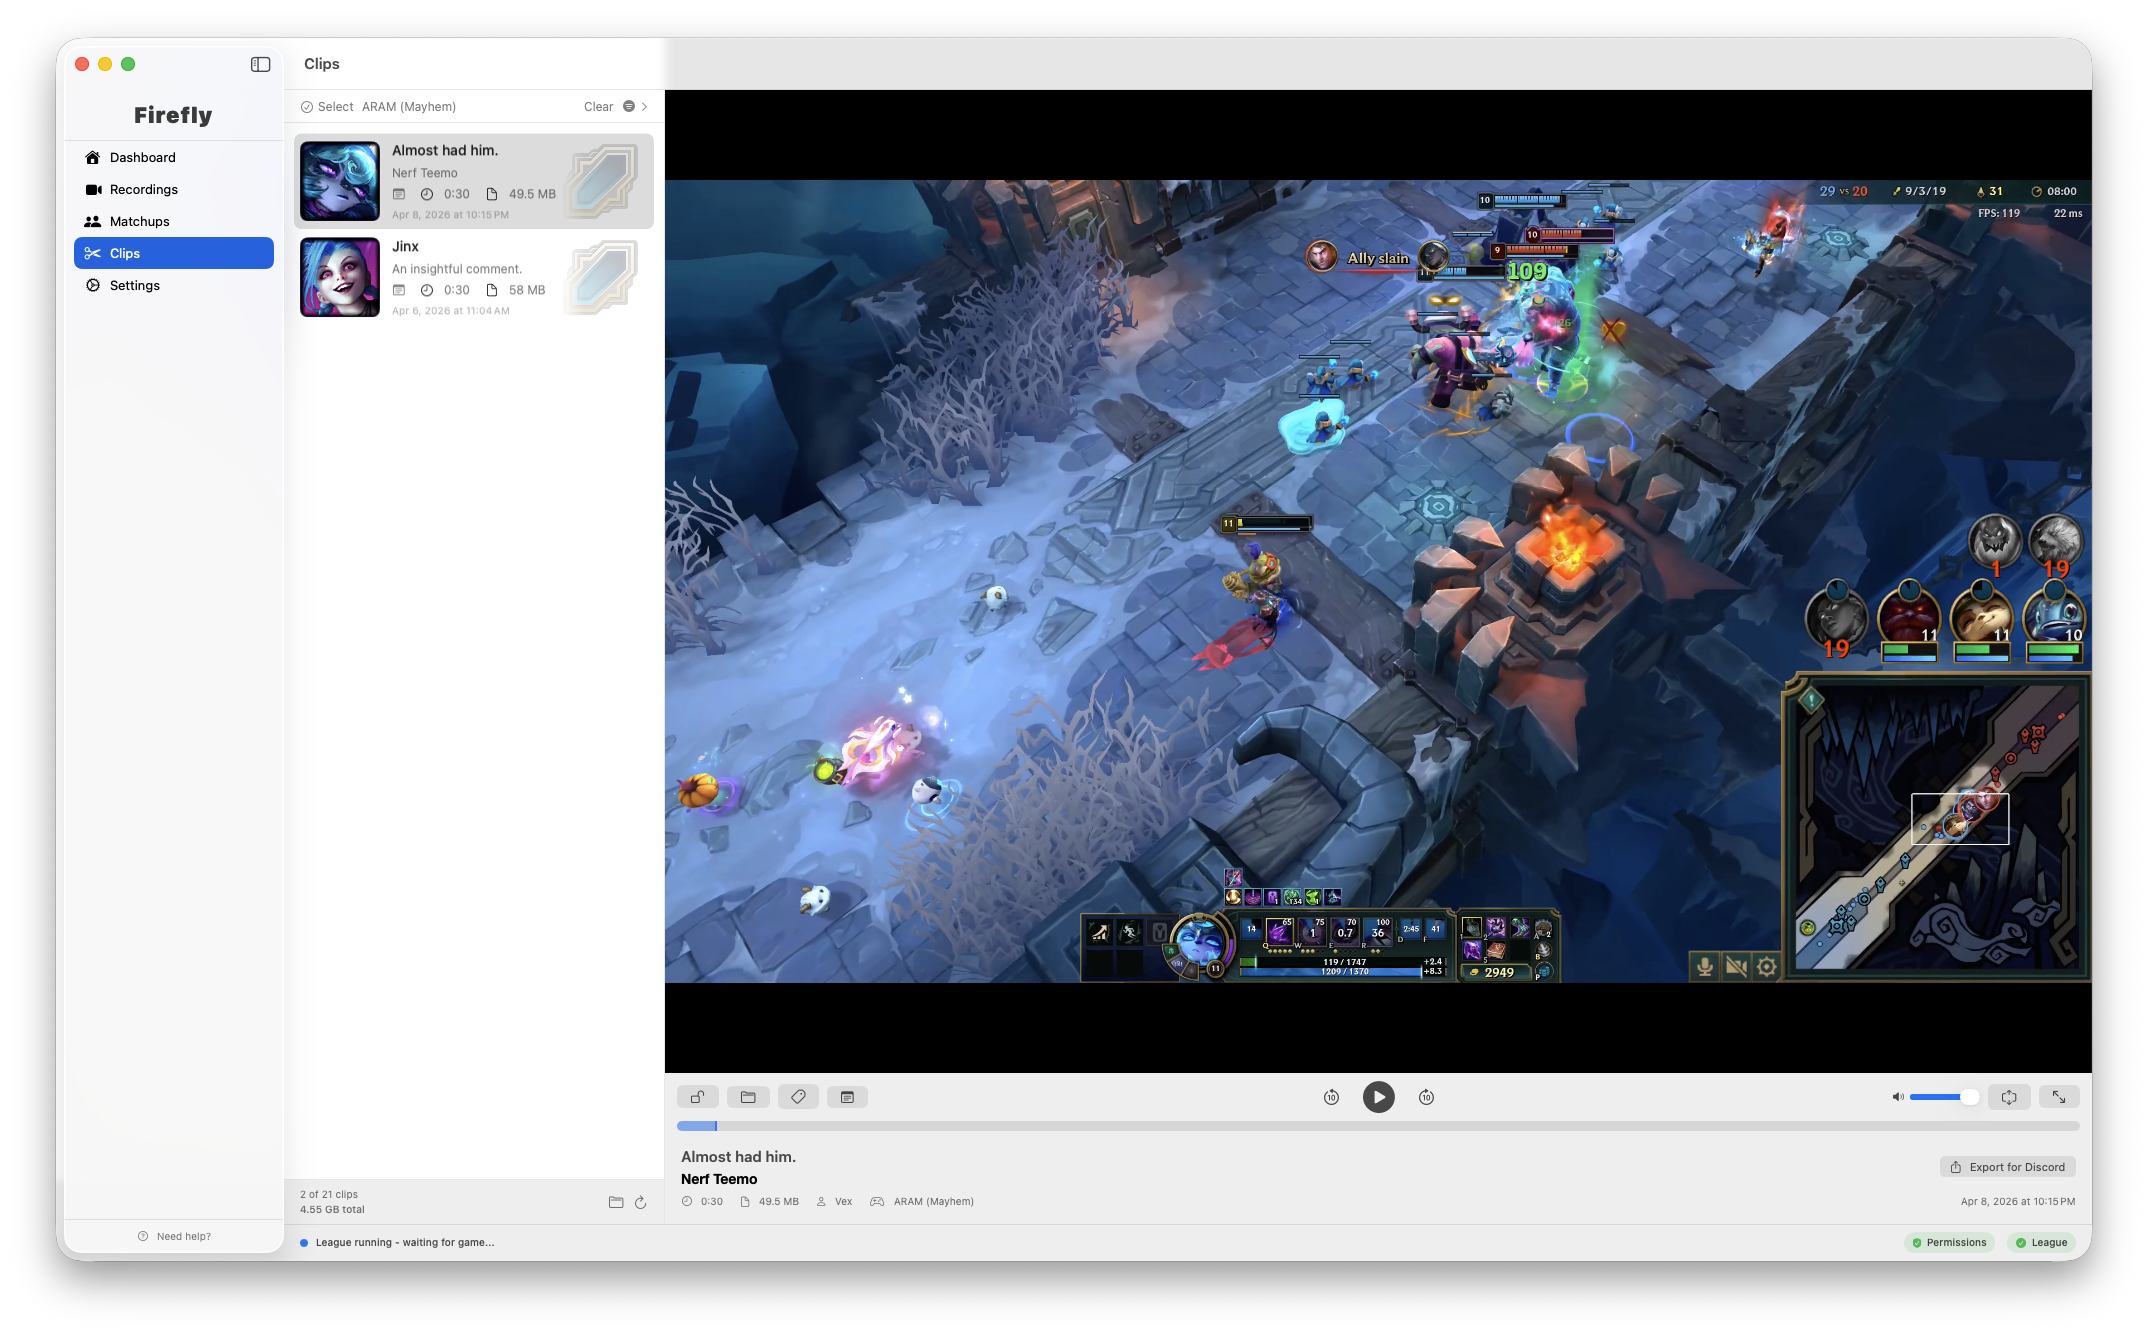Click the 'Almost had him.' title below video
Screen dimensions: 2148x1335
point(738,1156)
